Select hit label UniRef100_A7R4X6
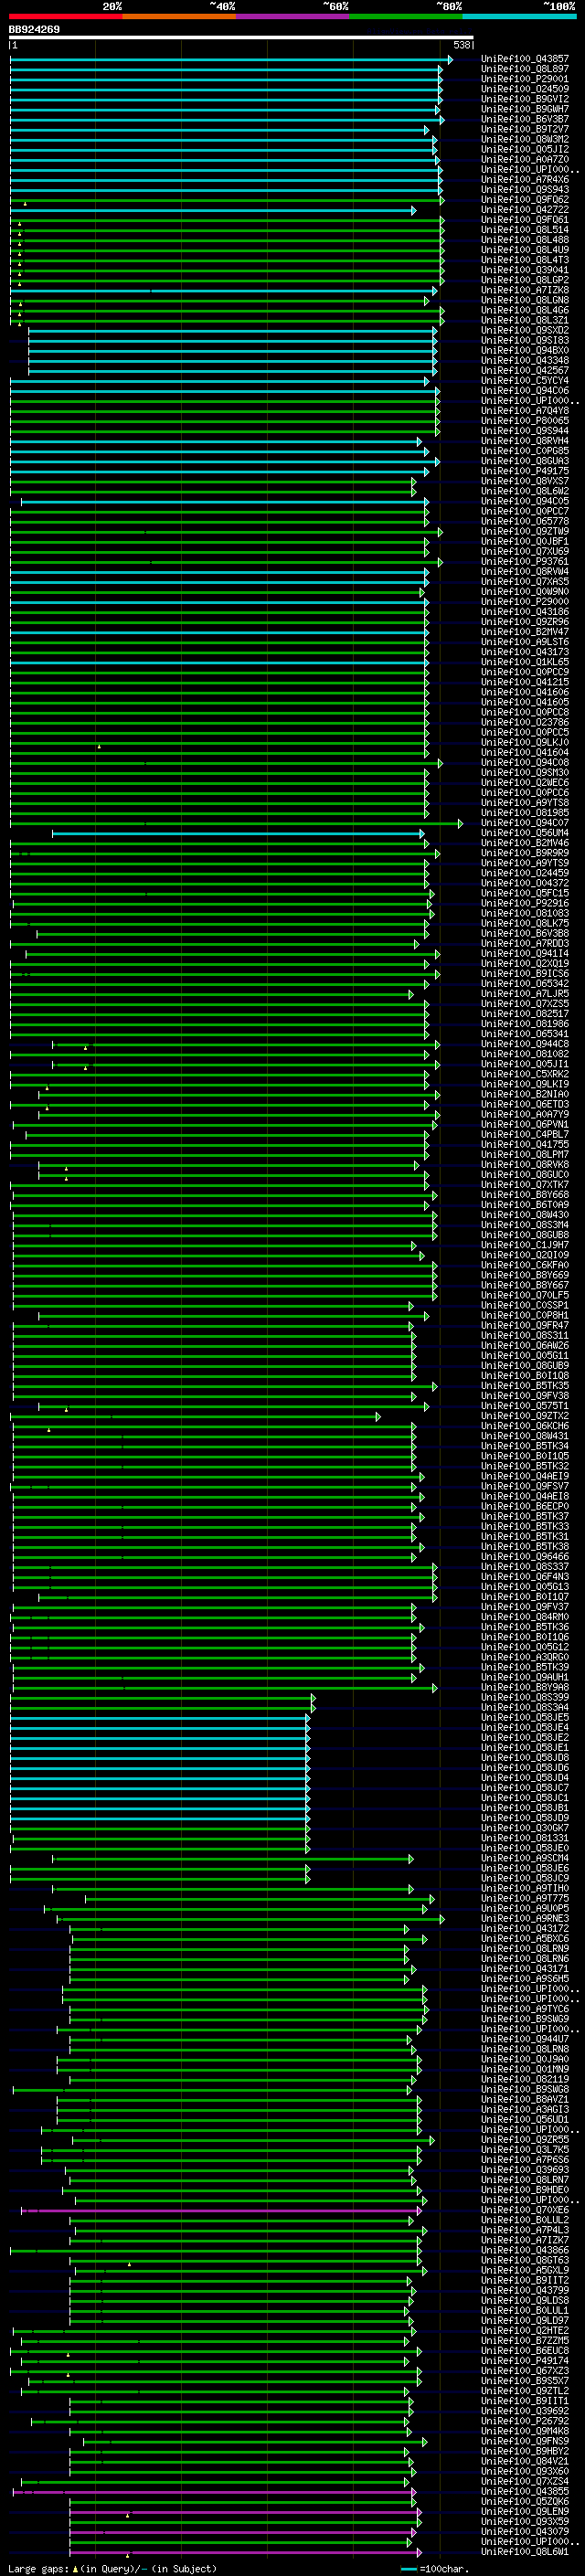 coord(524,180)
